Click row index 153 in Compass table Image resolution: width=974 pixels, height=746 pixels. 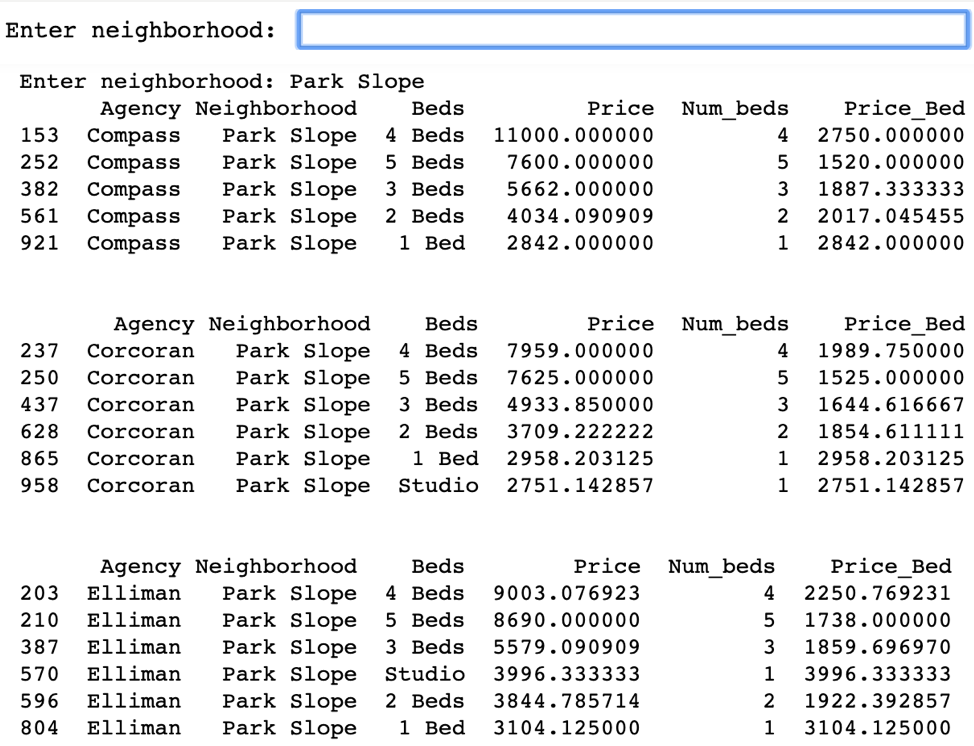[39, 136]
